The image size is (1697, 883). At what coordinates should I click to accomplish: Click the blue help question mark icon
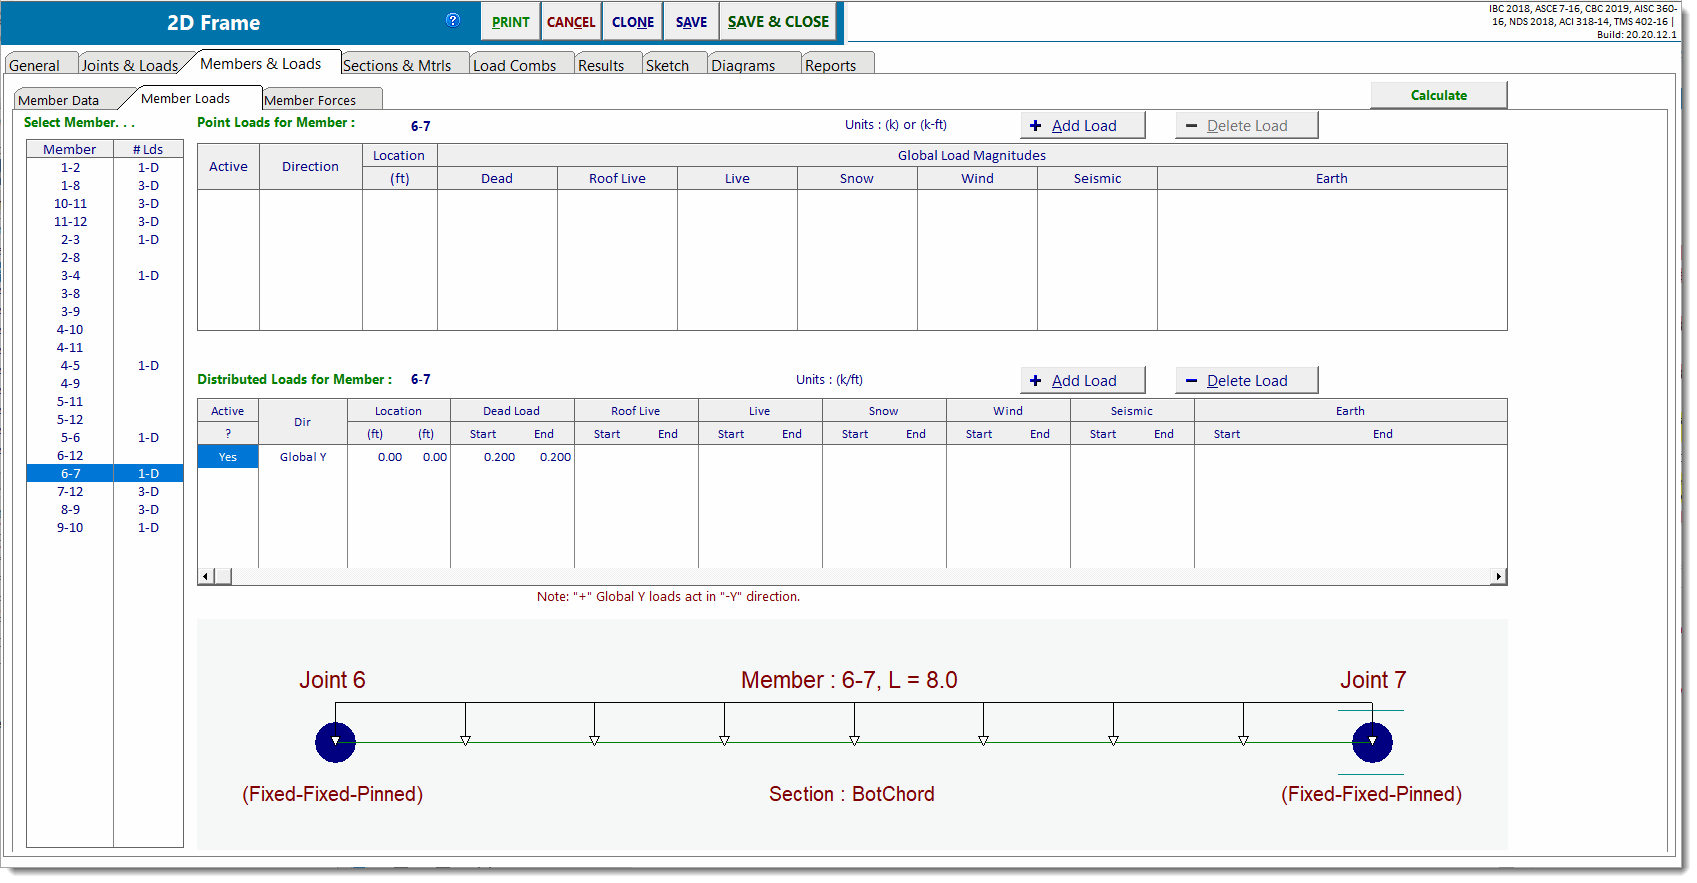pyautogui.click(x=453, y=20)
